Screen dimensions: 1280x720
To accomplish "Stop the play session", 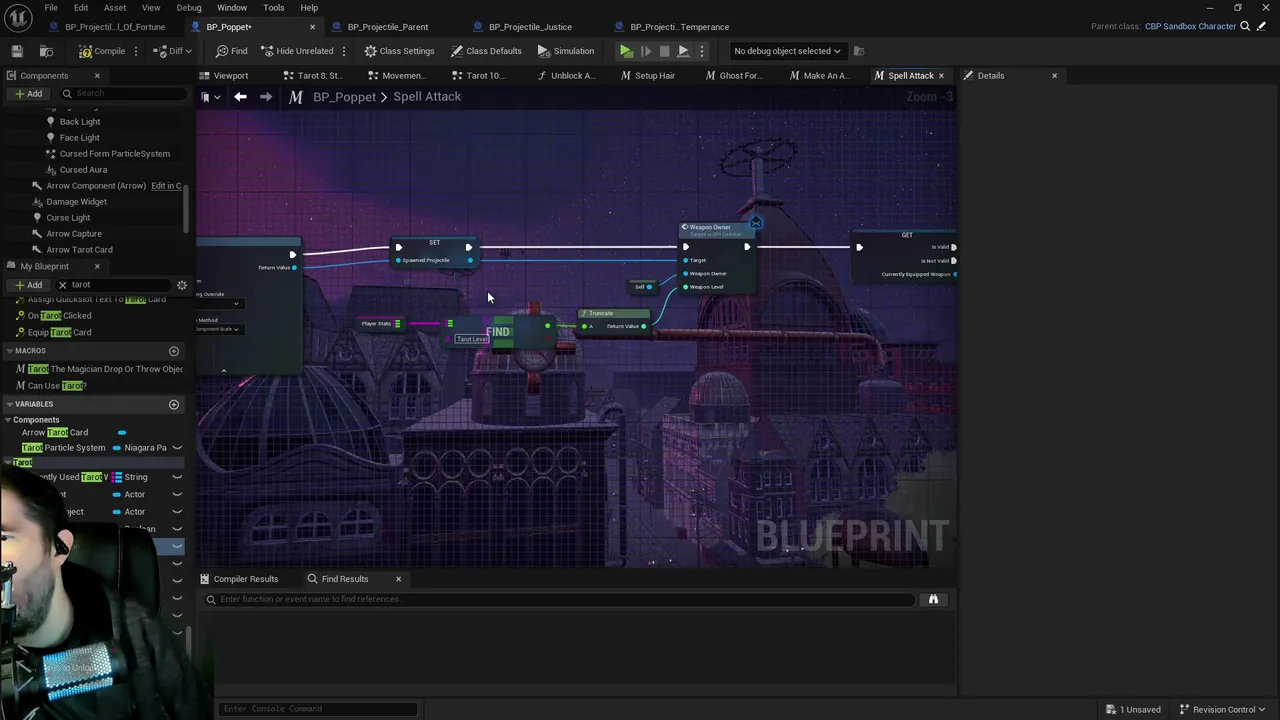I will click(x=664, y=51).
